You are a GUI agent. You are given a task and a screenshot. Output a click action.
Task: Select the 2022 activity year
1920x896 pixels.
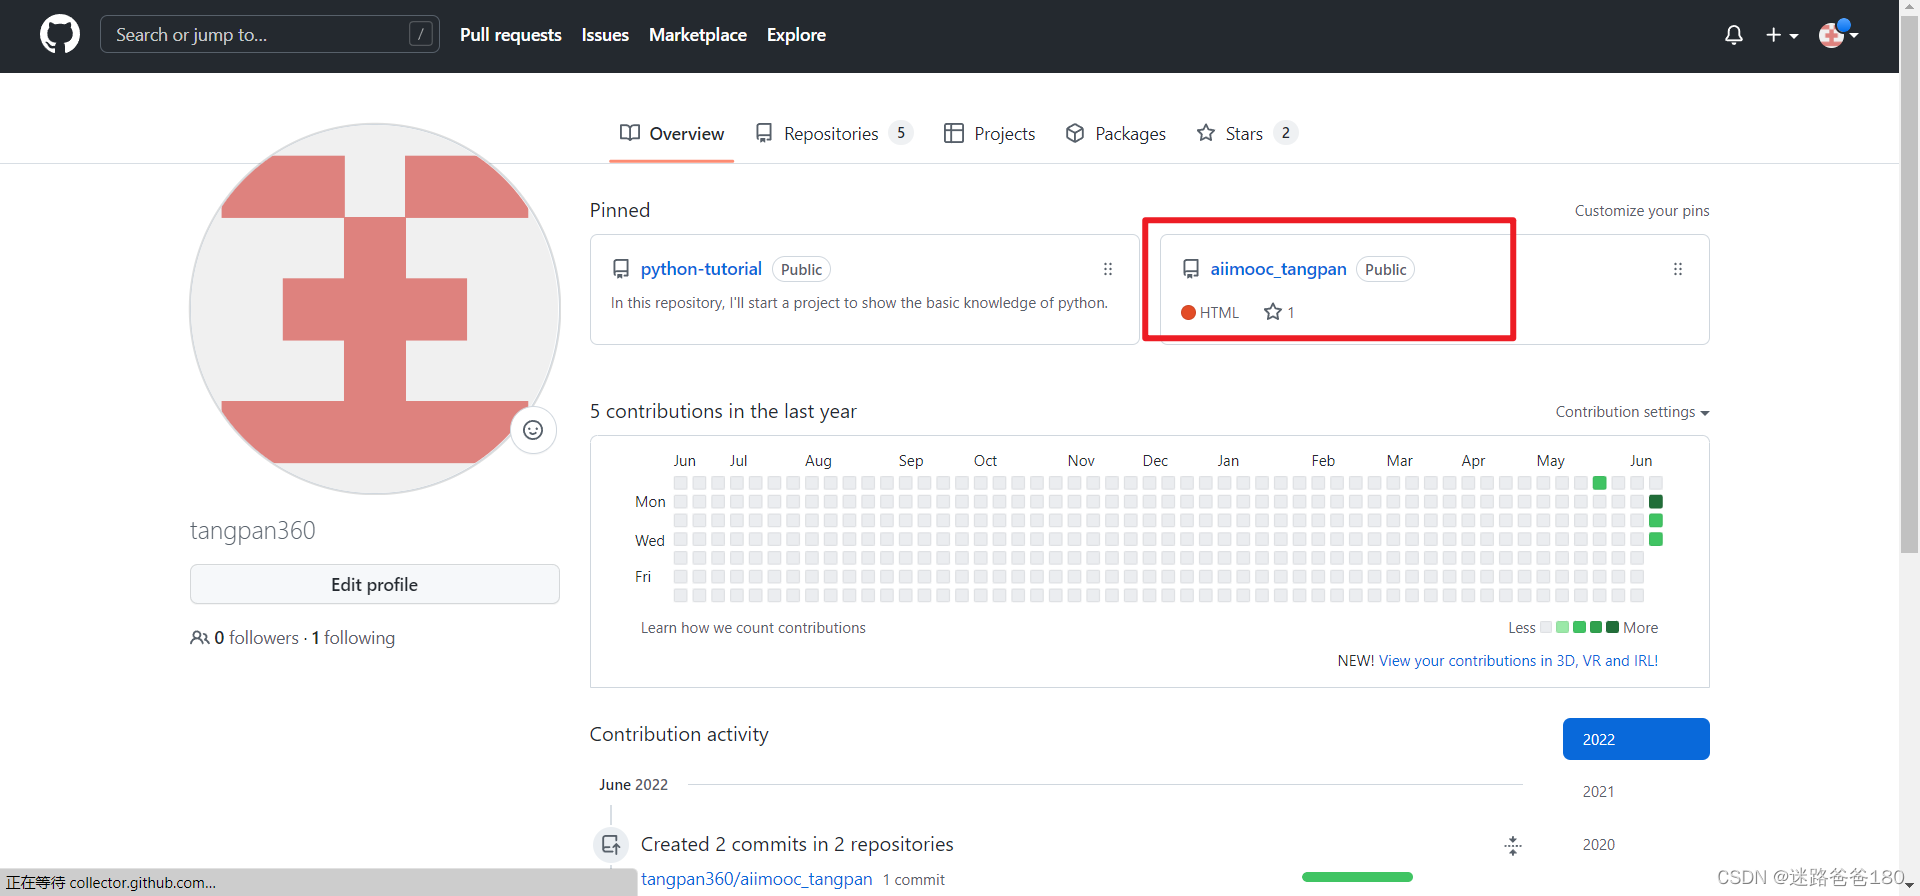pos(1636,739)
